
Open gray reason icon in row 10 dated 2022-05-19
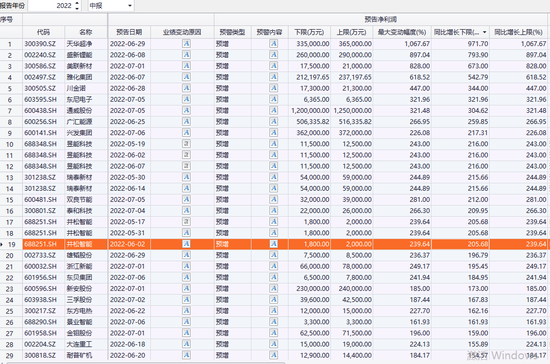(x=186, y=144)
